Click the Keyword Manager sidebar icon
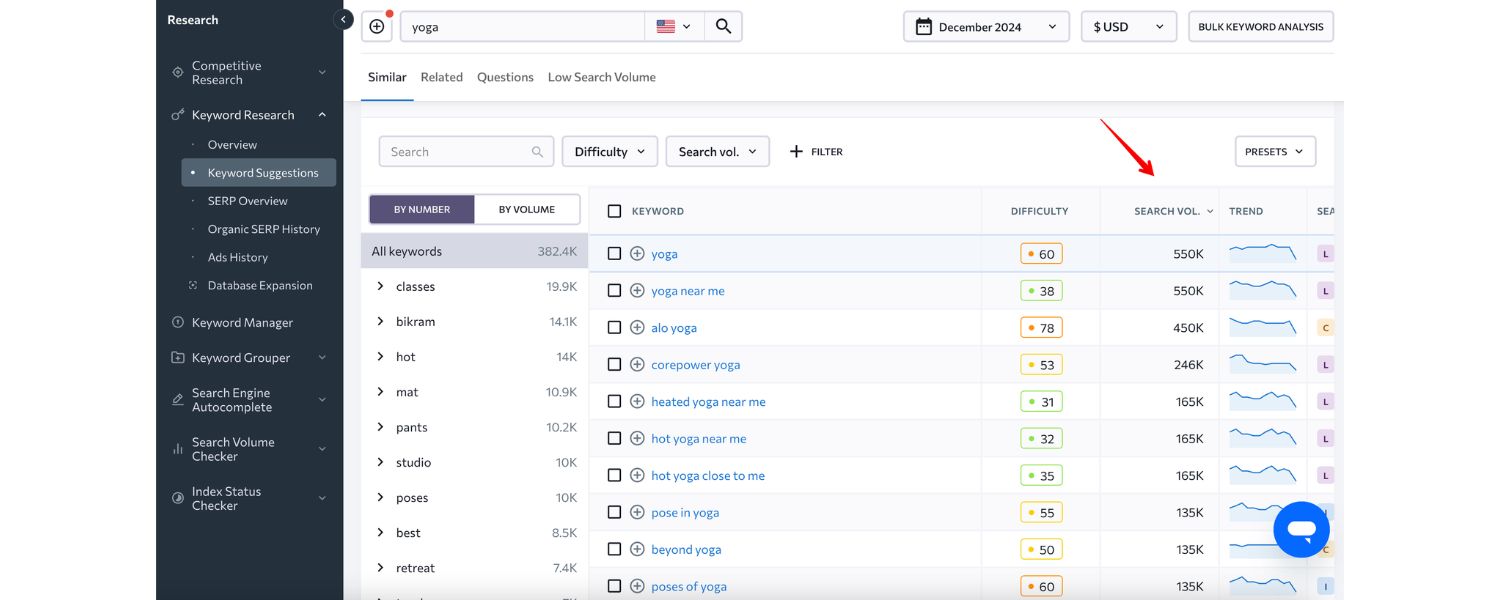The height and width of the screenshot is (600, 1500). tap(178, 323)
